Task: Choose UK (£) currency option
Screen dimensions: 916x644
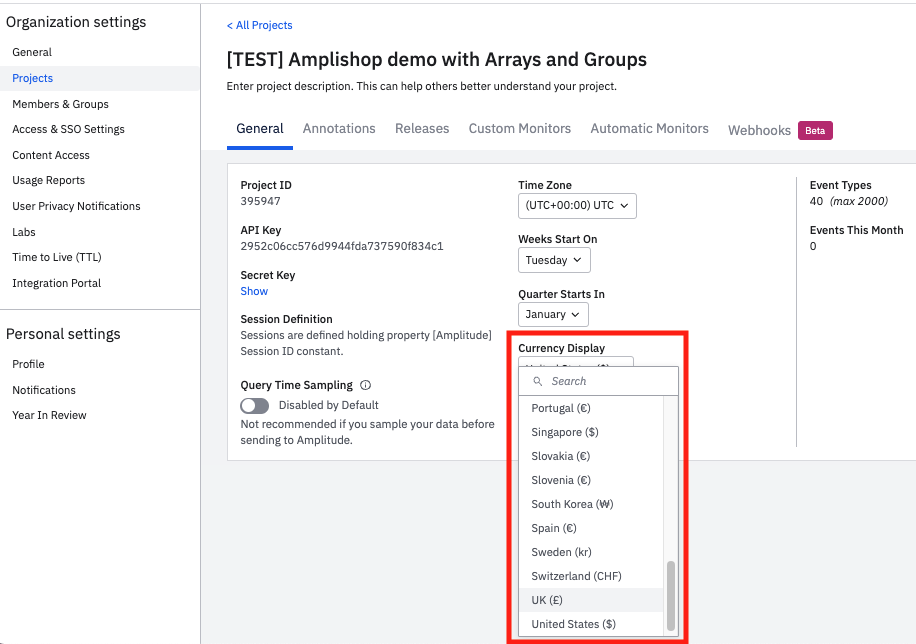Action: click(591, 600)
